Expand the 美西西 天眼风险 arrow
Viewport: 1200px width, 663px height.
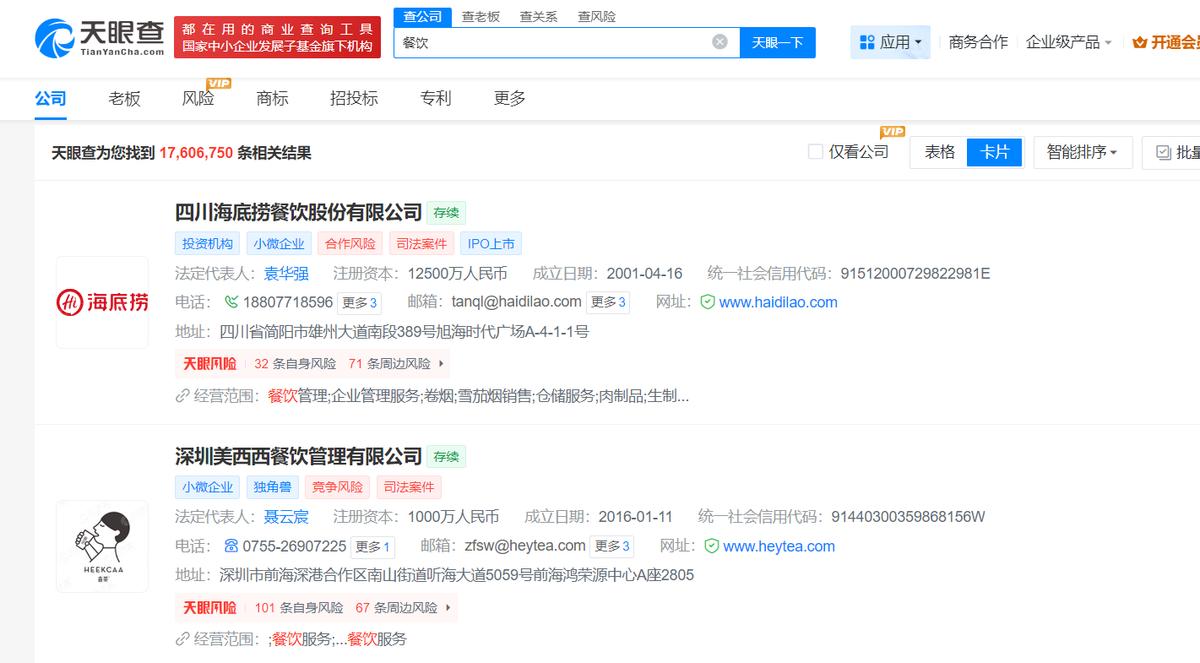(x=447, y=608)
